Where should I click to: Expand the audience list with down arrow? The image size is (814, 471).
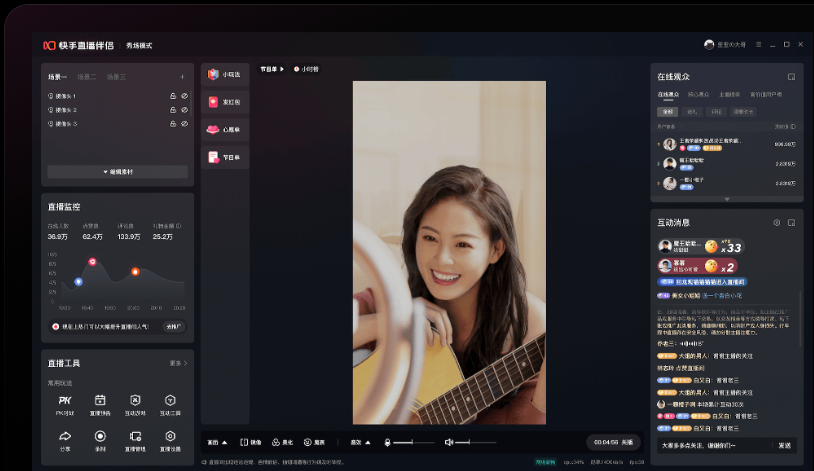click(x=727, y=199)
